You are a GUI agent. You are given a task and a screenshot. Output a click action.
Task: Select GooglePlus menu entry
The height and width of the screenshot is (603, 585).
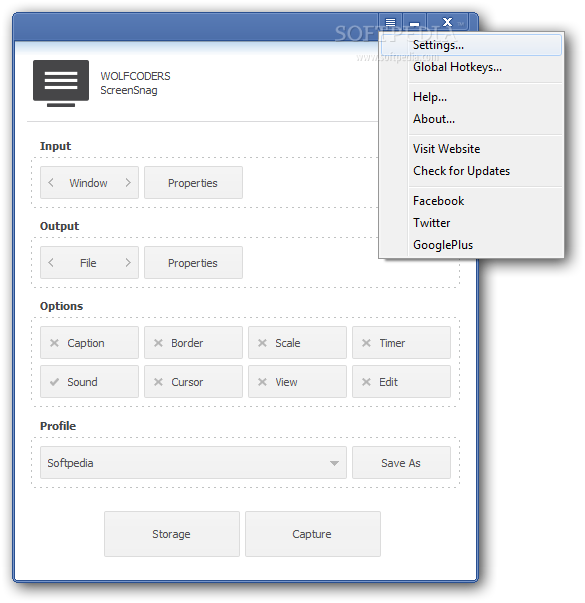471,245
